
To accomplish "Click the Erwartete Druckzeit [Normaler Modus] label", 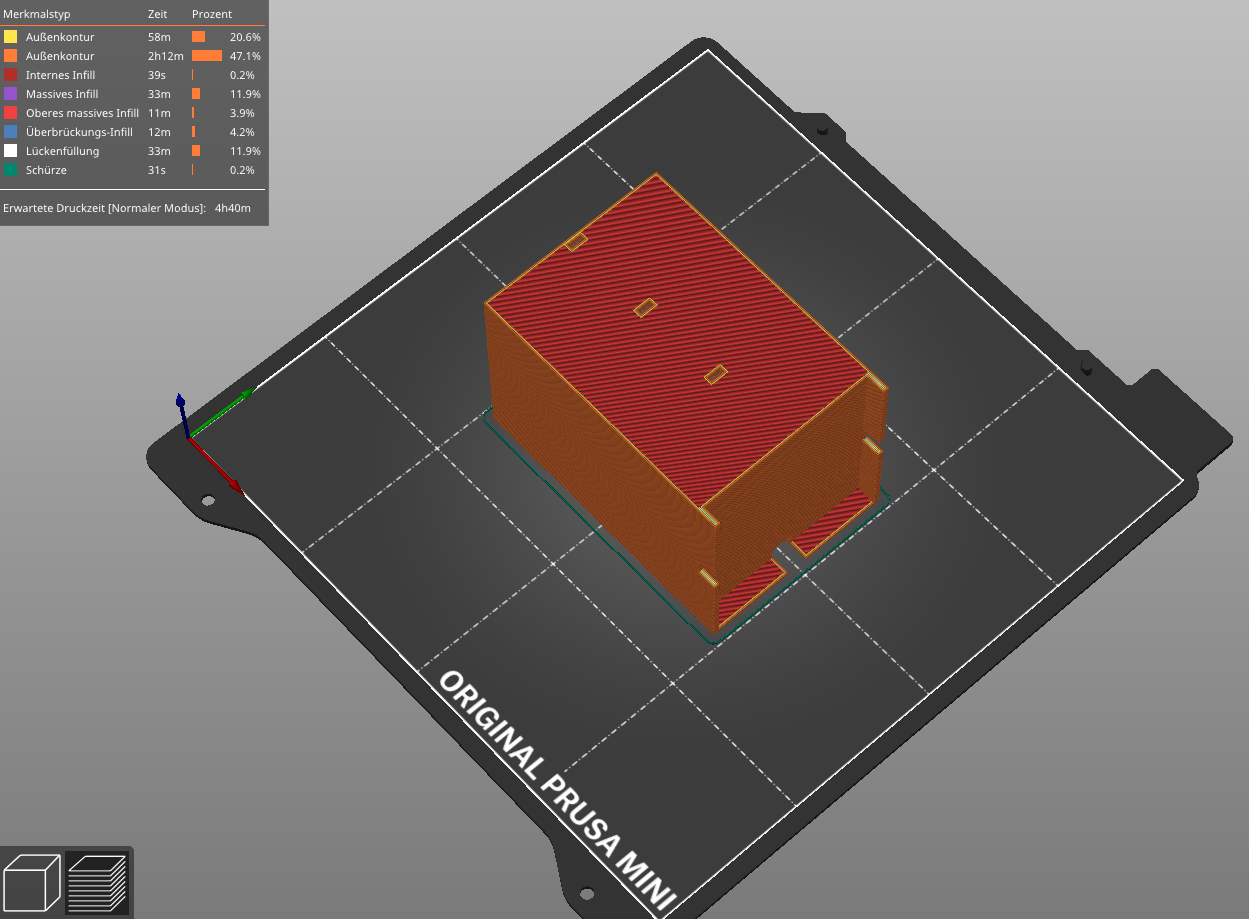I will pos(104,208).
